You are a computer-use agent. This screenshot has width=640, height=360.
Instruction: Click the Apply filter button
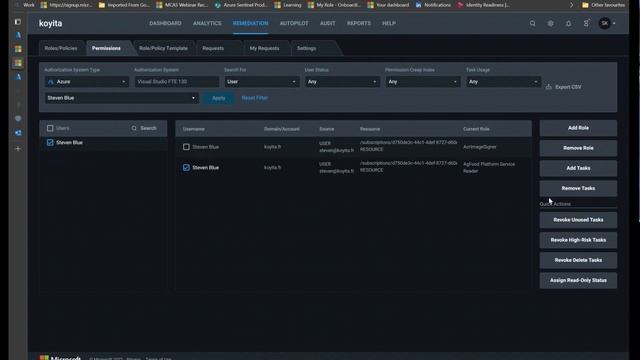pos(219,98)
